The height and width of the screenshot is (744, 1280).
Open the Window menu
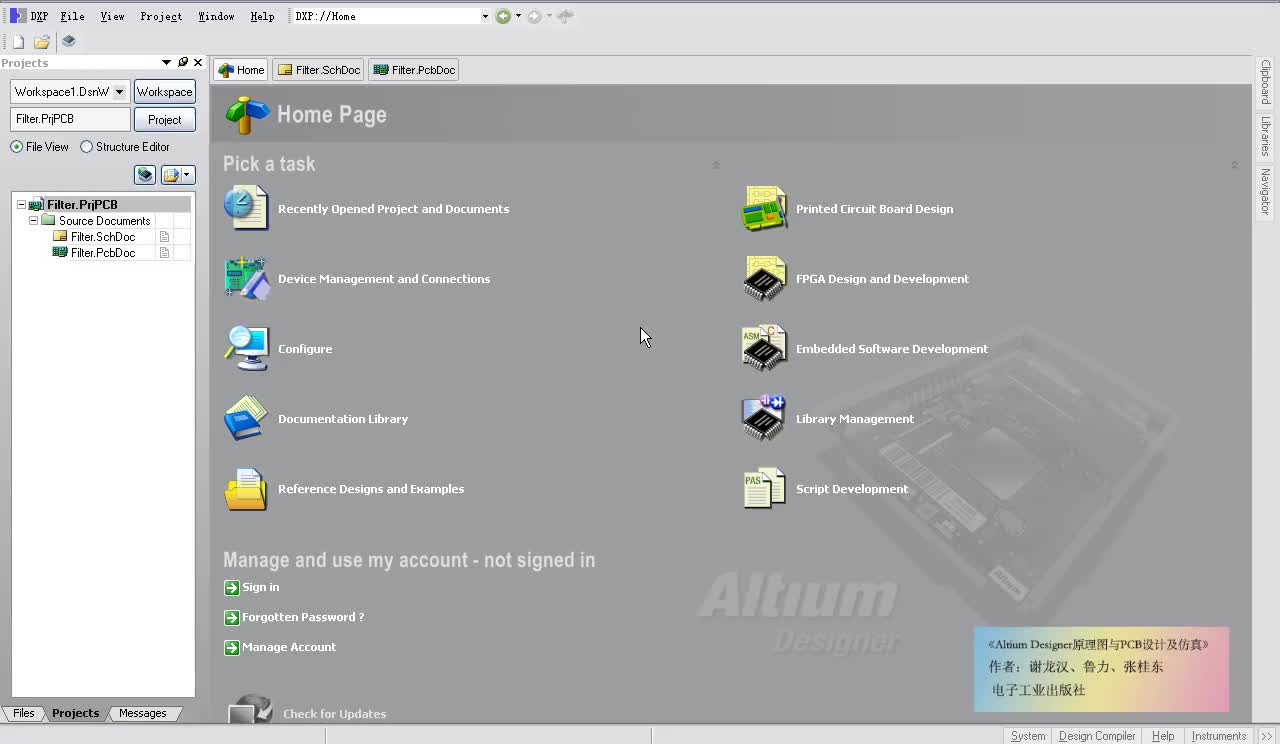point(216,16)
